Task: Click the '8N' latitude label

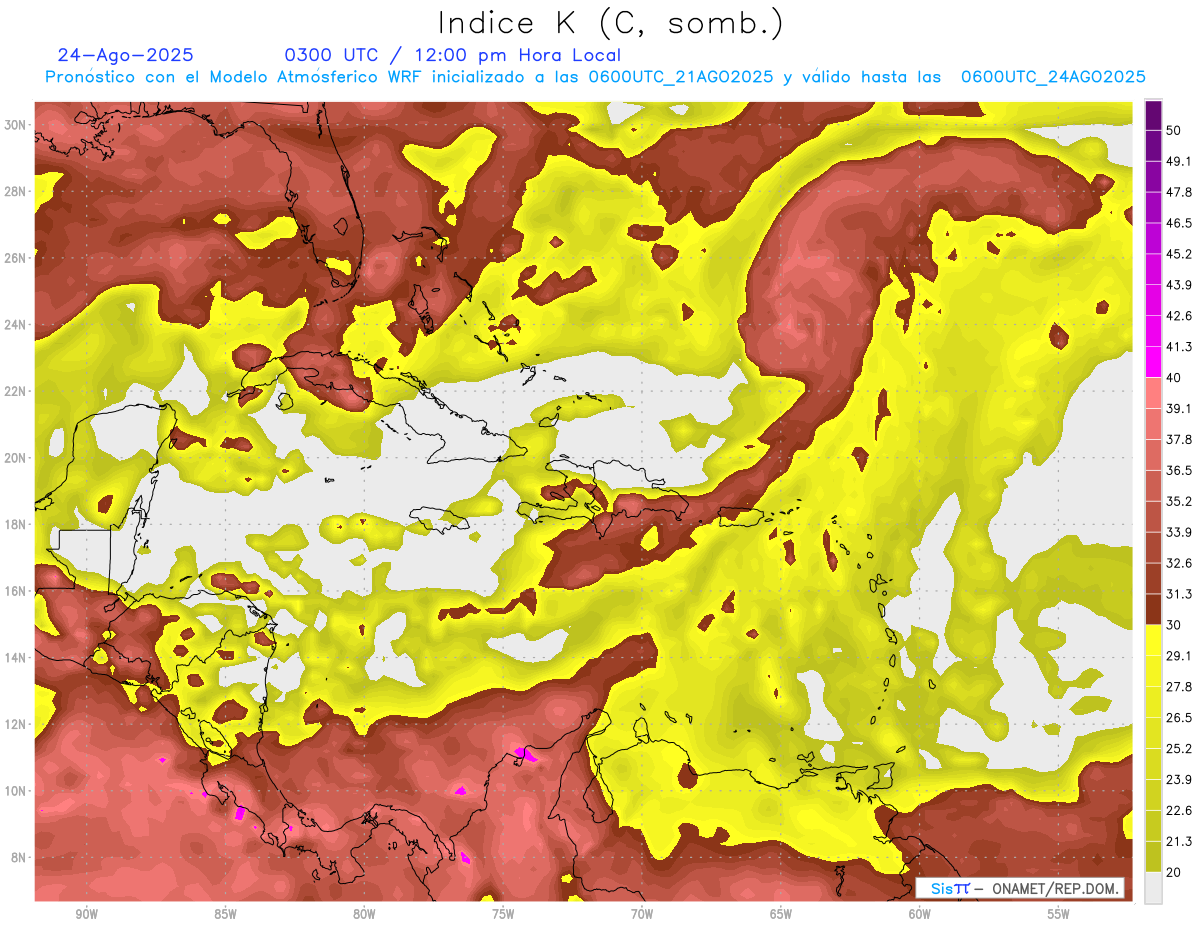Action: coord(18,857)
